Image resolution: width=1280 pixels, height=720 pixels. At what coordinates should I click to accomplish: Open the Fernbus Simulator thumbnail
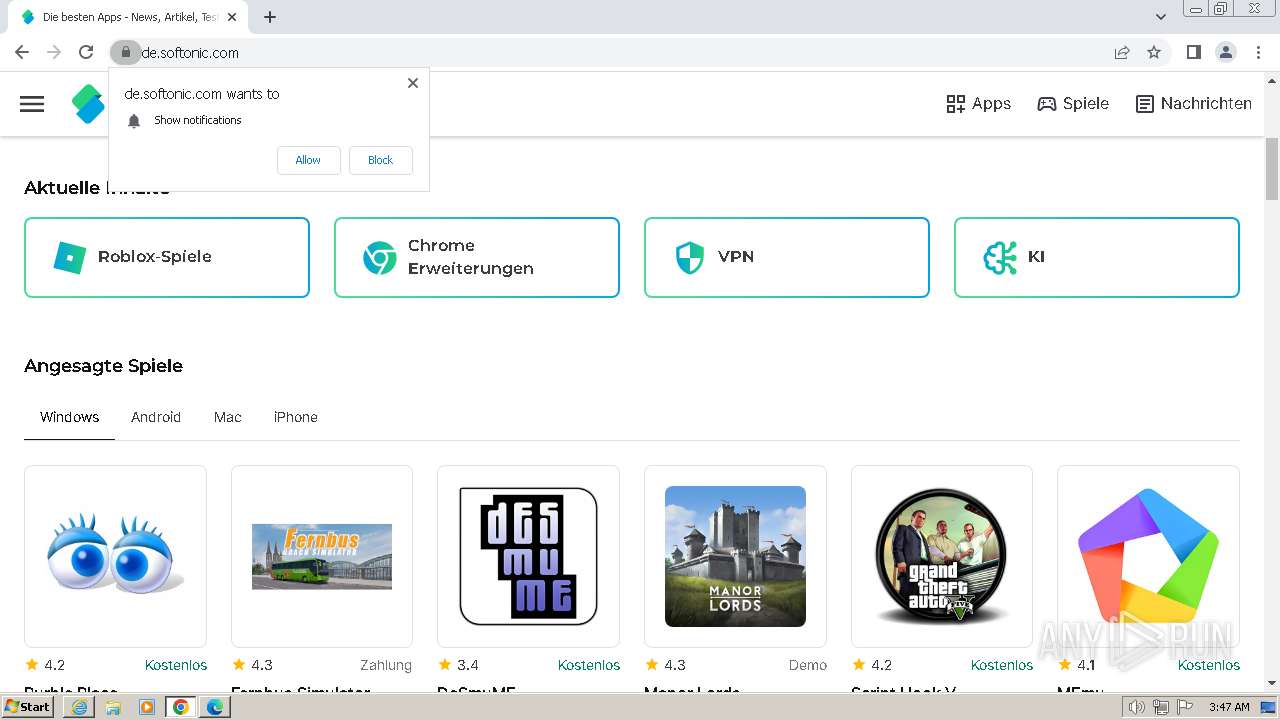click(322, 556)
